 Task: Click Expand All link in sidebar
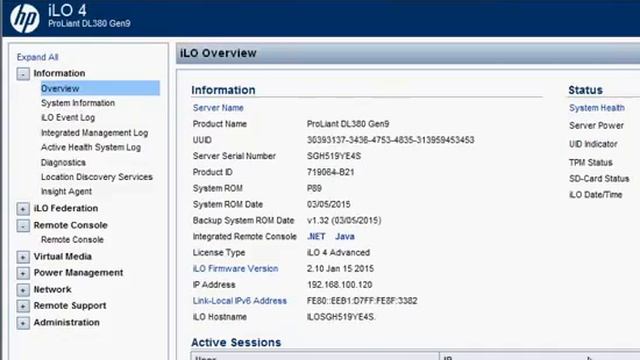[37, 57]
